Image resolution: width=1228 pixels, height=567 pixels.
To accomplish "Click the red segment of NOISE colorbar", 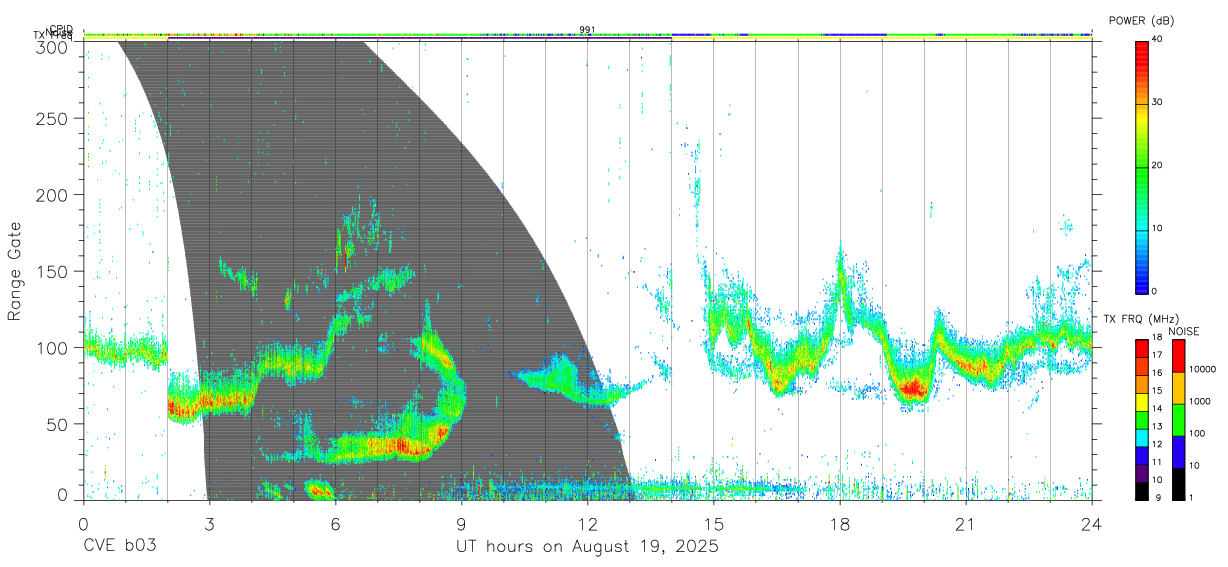I will (x=1178, y=356).
